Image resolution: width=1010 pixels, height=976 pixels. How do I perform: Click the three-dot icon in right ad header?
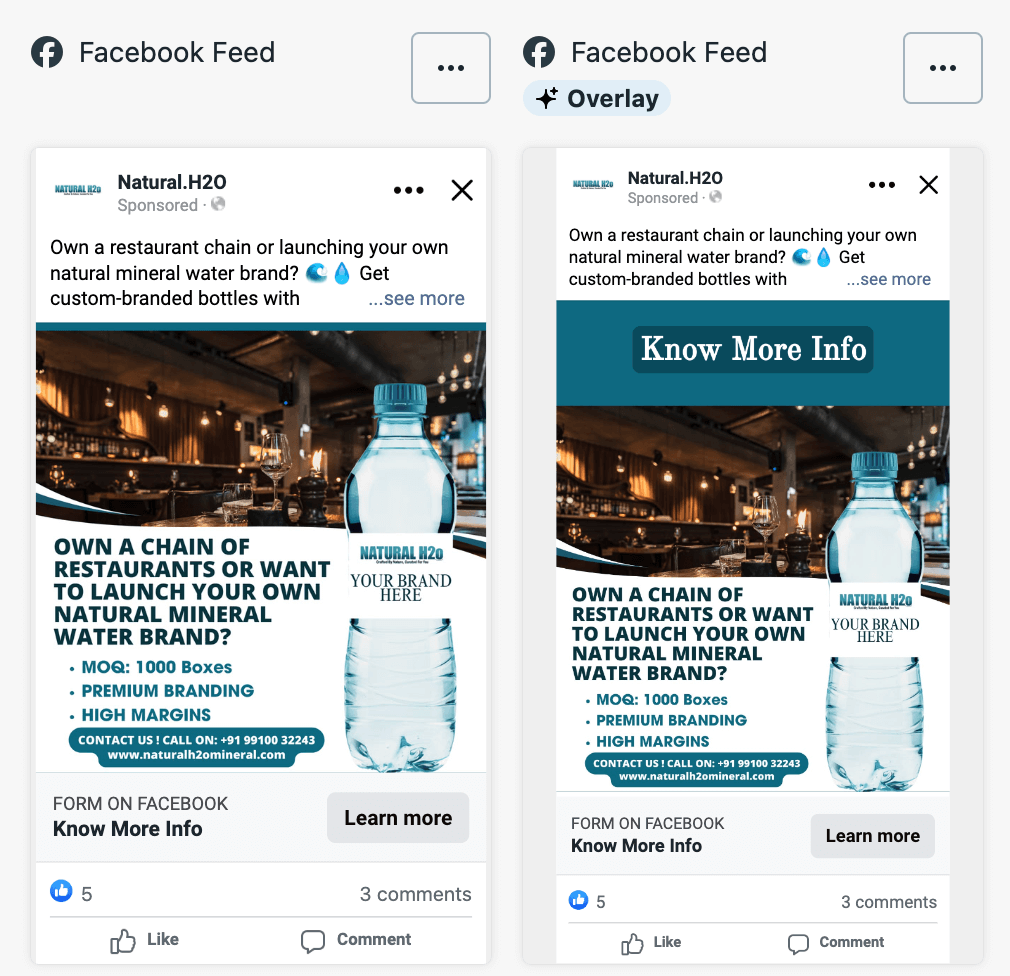tap(882, 185)
